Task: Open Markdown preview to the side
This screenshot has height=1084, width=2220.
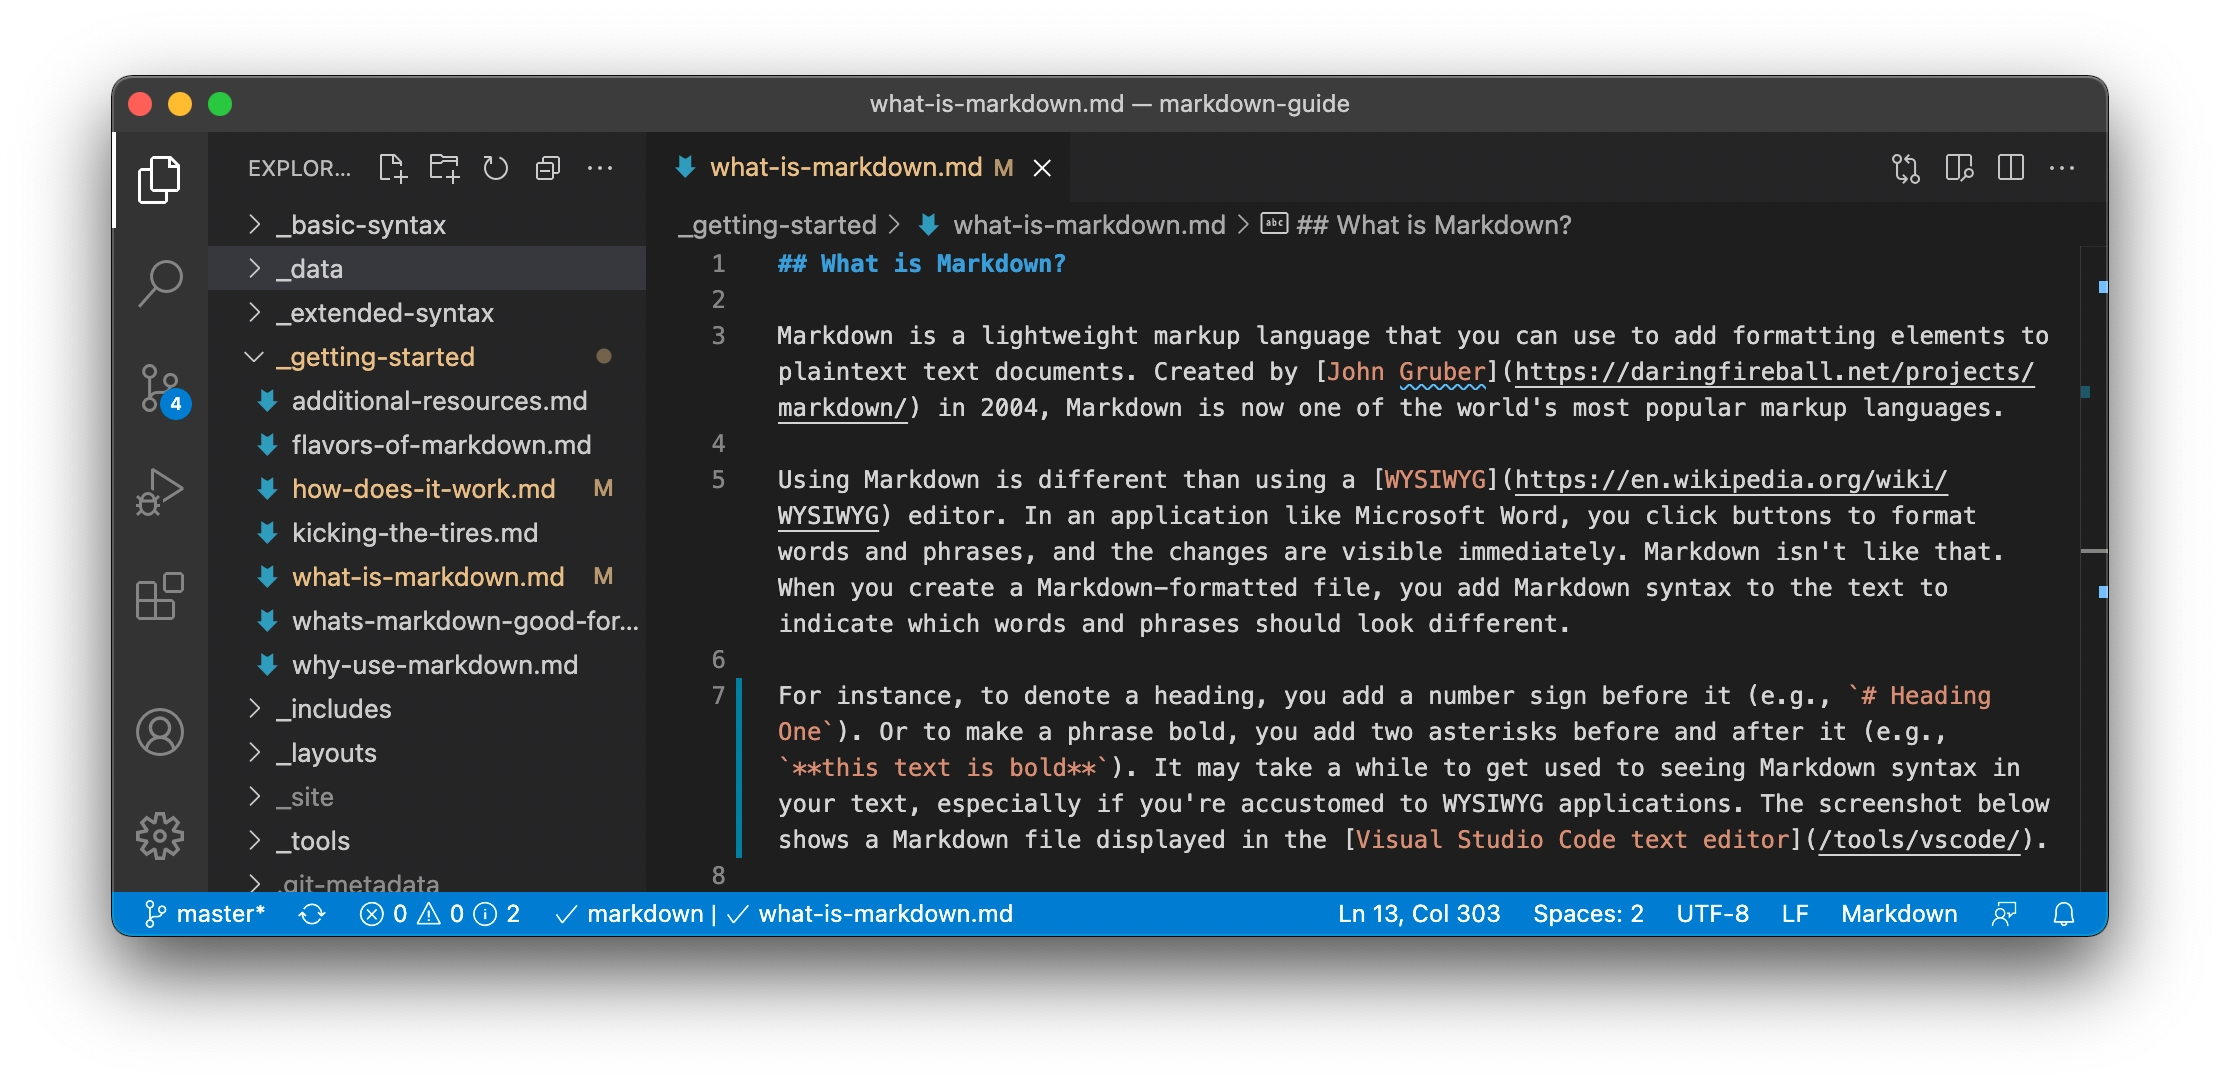Action: [x=1959, y=168]
